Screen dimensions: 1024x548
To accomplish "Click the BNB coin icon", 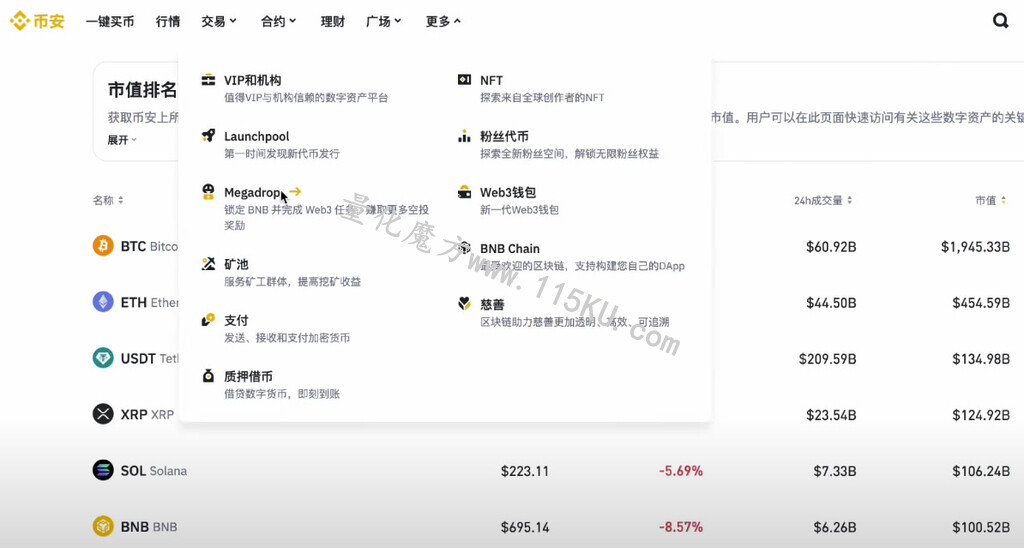I will click(103, 526).
